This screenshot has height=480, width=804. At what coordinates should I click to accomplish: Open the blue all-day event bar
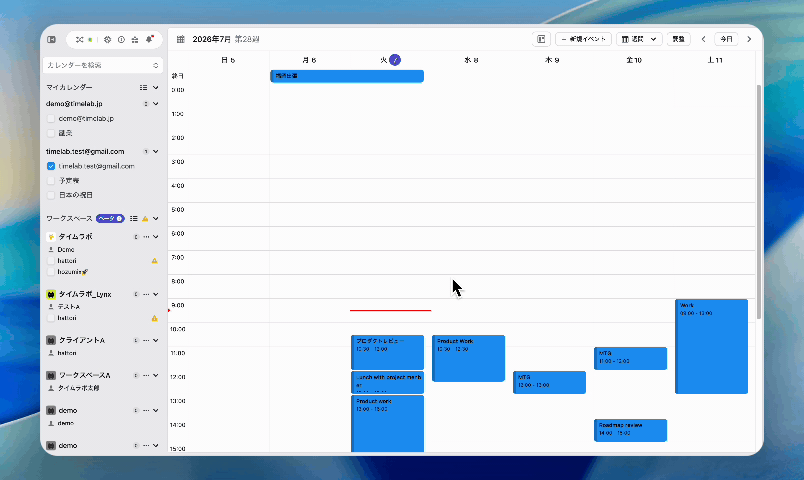347,76
